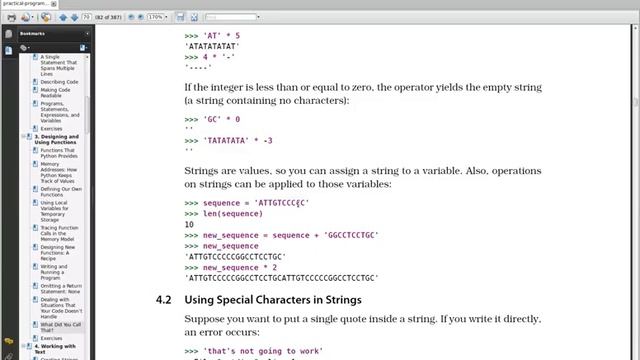This screenshot has height=360, width=640.
Task: Open bookmark 'Dealing with Situations That Your Code Doesn't Handle'
Action: [61, 308]
